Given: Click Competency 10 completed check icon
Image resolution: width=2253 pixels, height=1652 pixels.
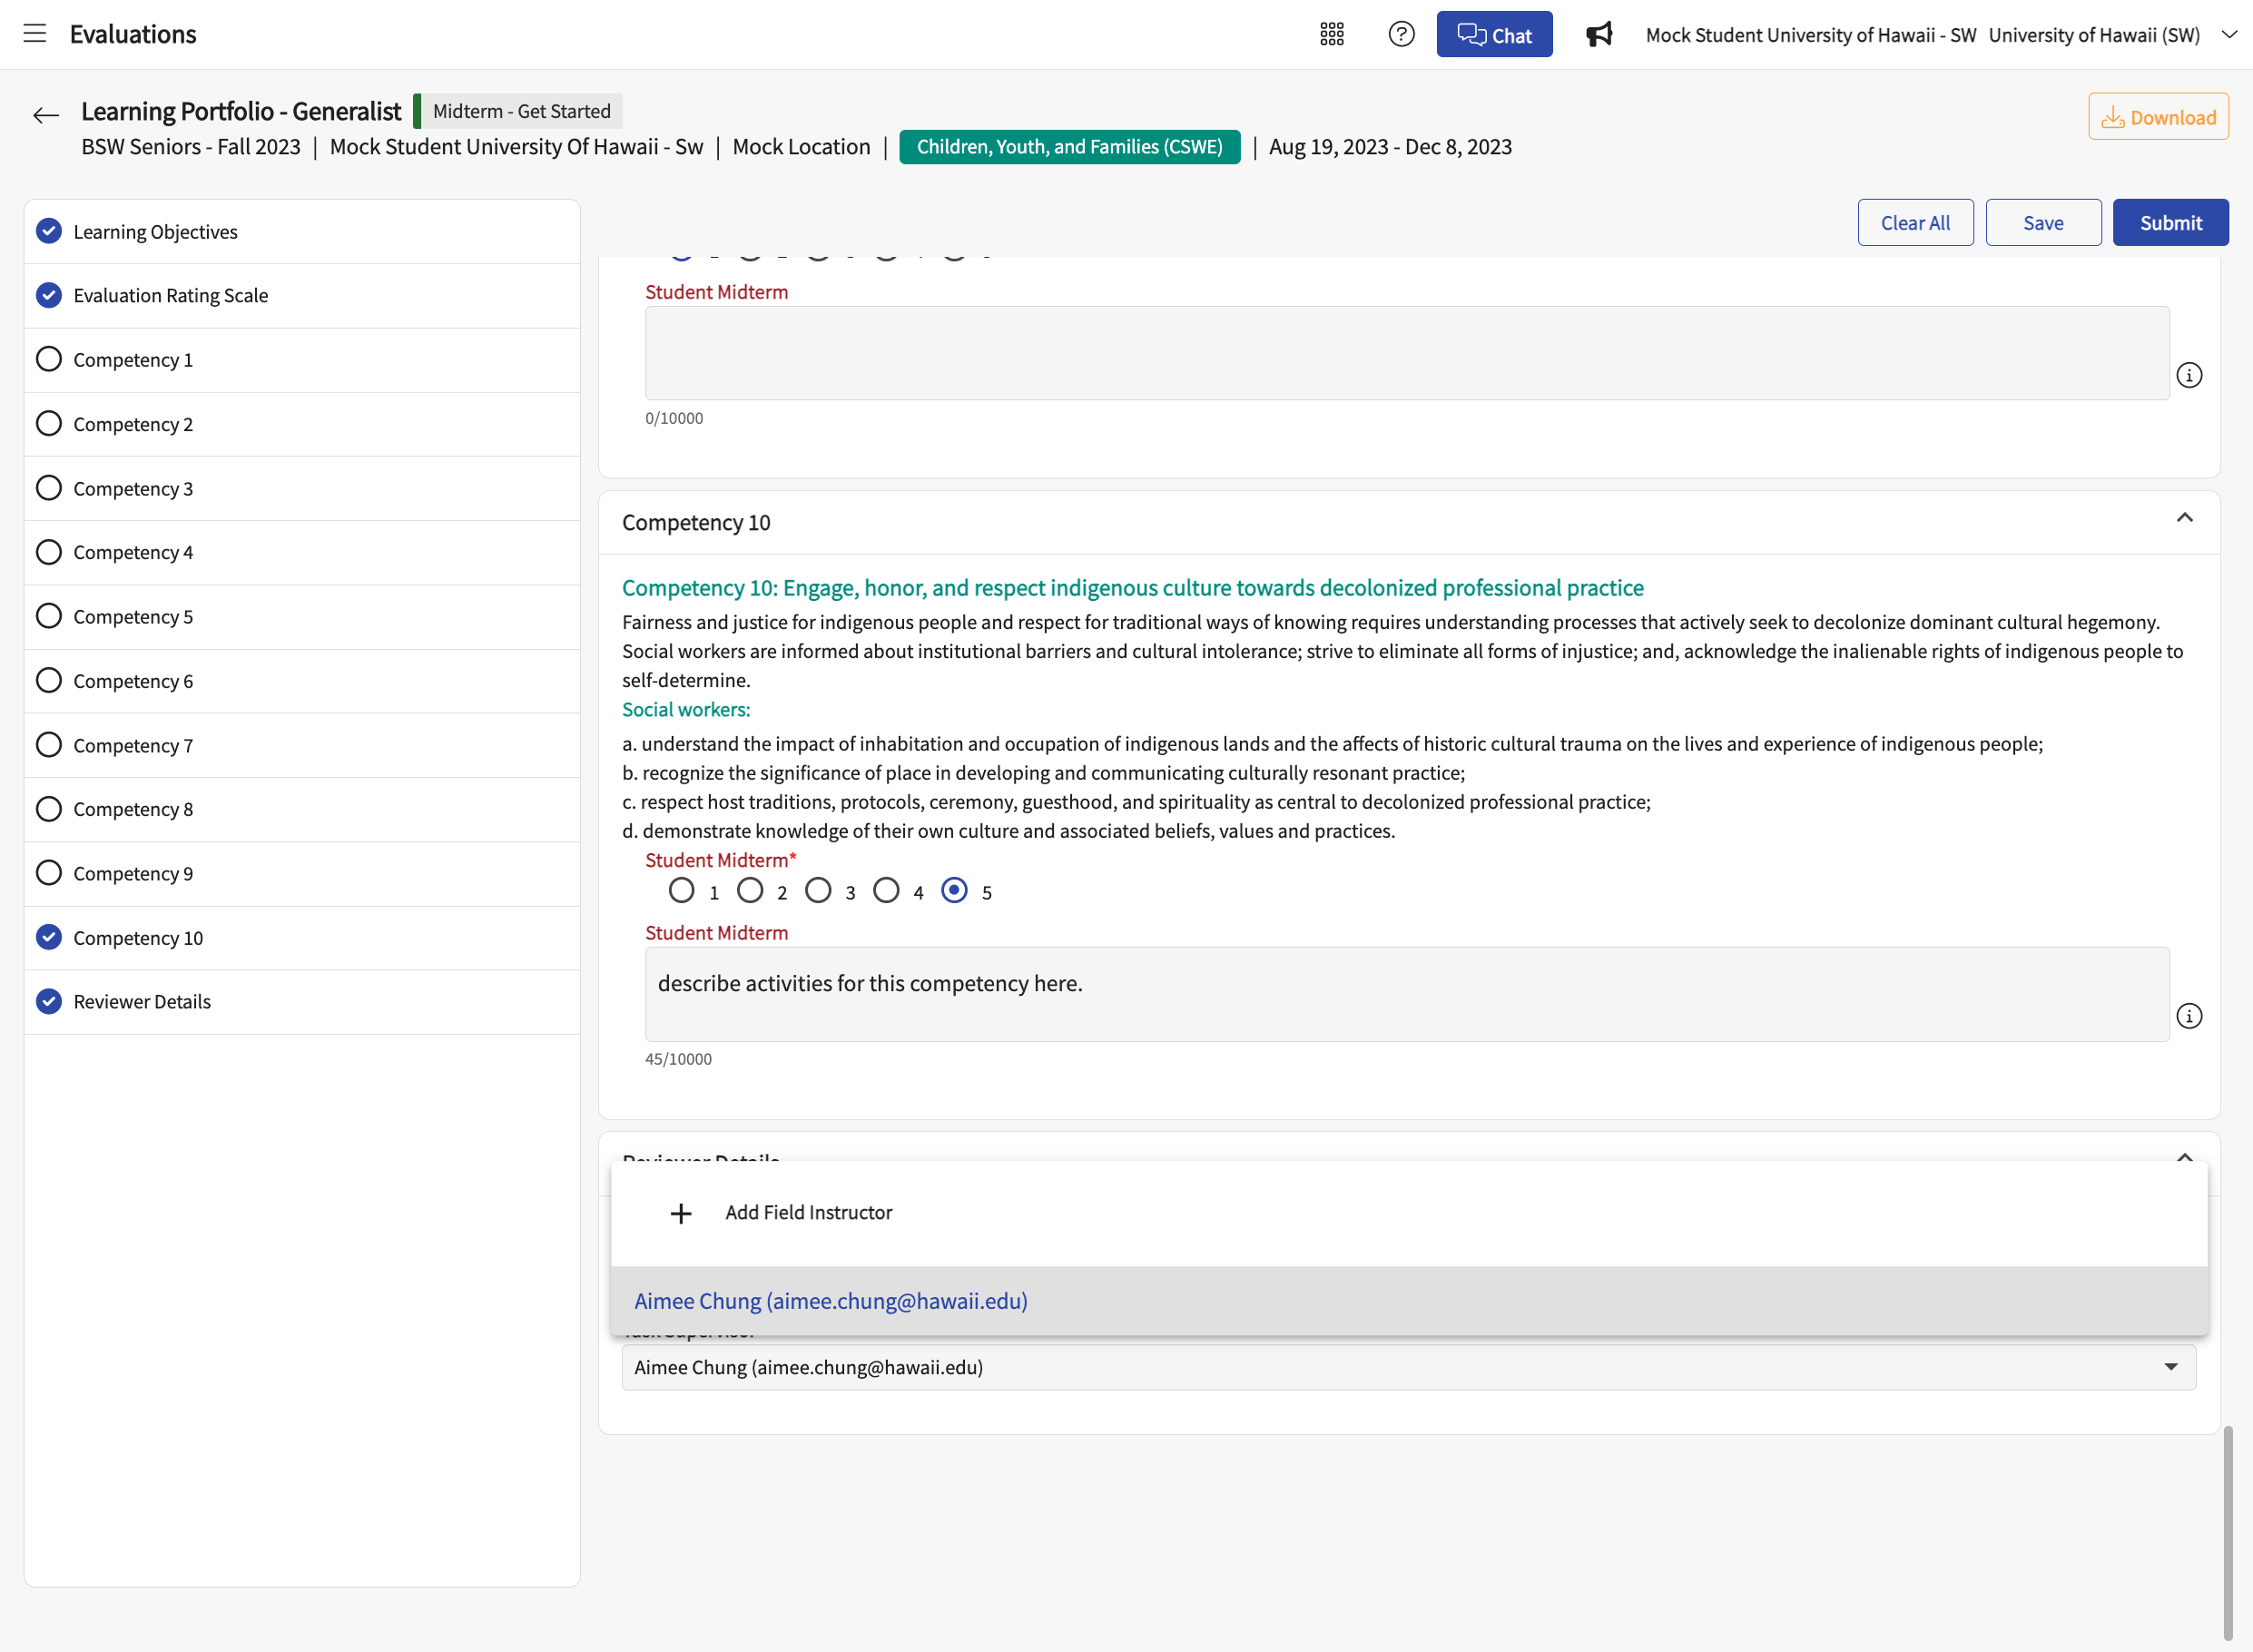Looking at the screenshot, I should point(49,937).
